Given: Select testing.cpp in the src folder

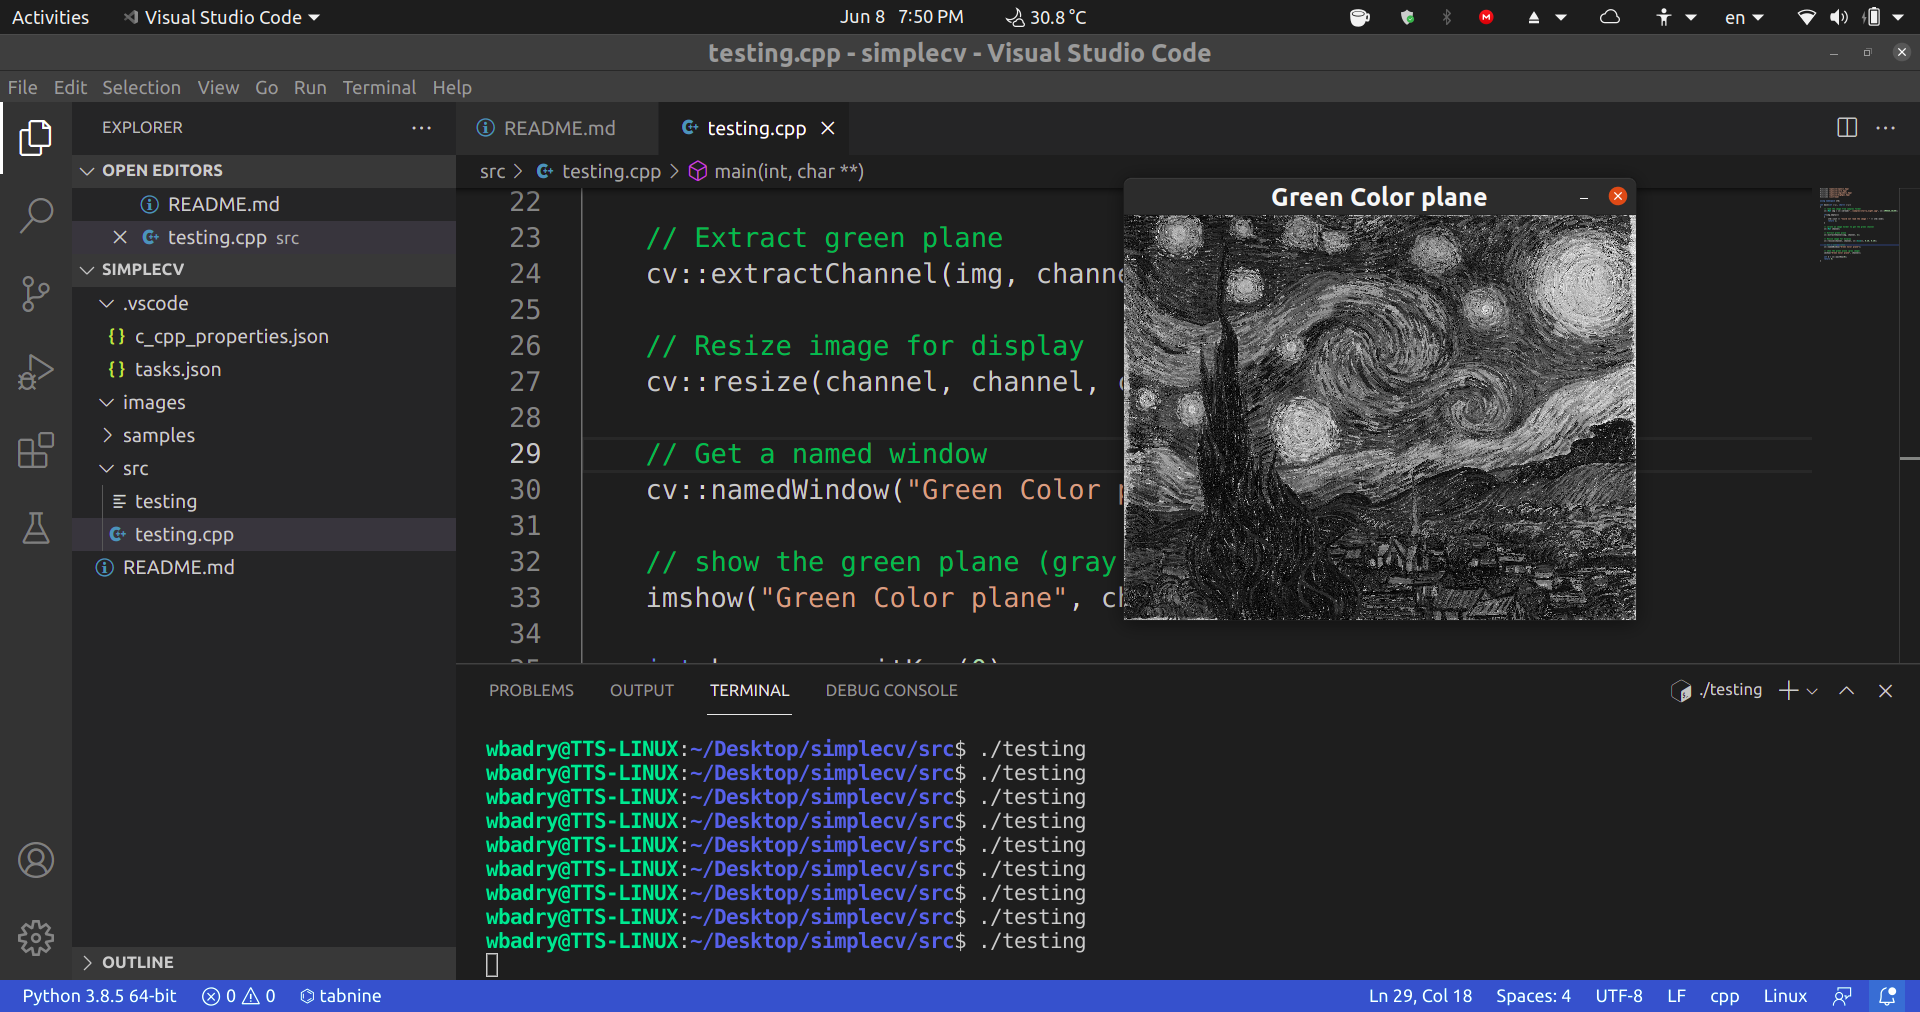Looking at the screenshot, I should (264, 534).
